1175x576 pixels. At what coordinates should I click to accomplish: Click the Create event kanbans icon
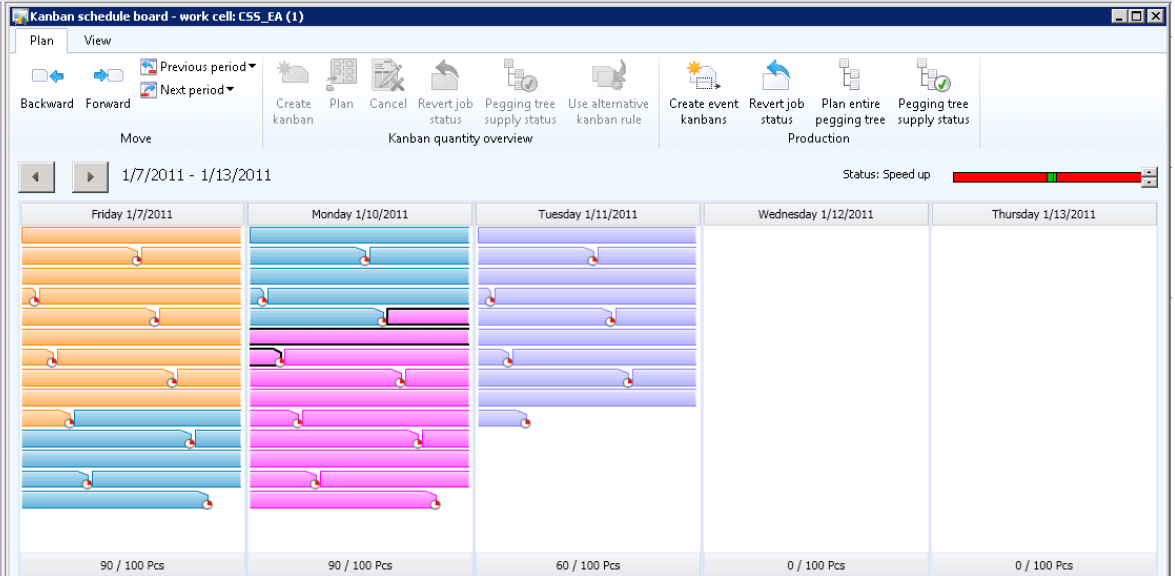click(703, 77)
